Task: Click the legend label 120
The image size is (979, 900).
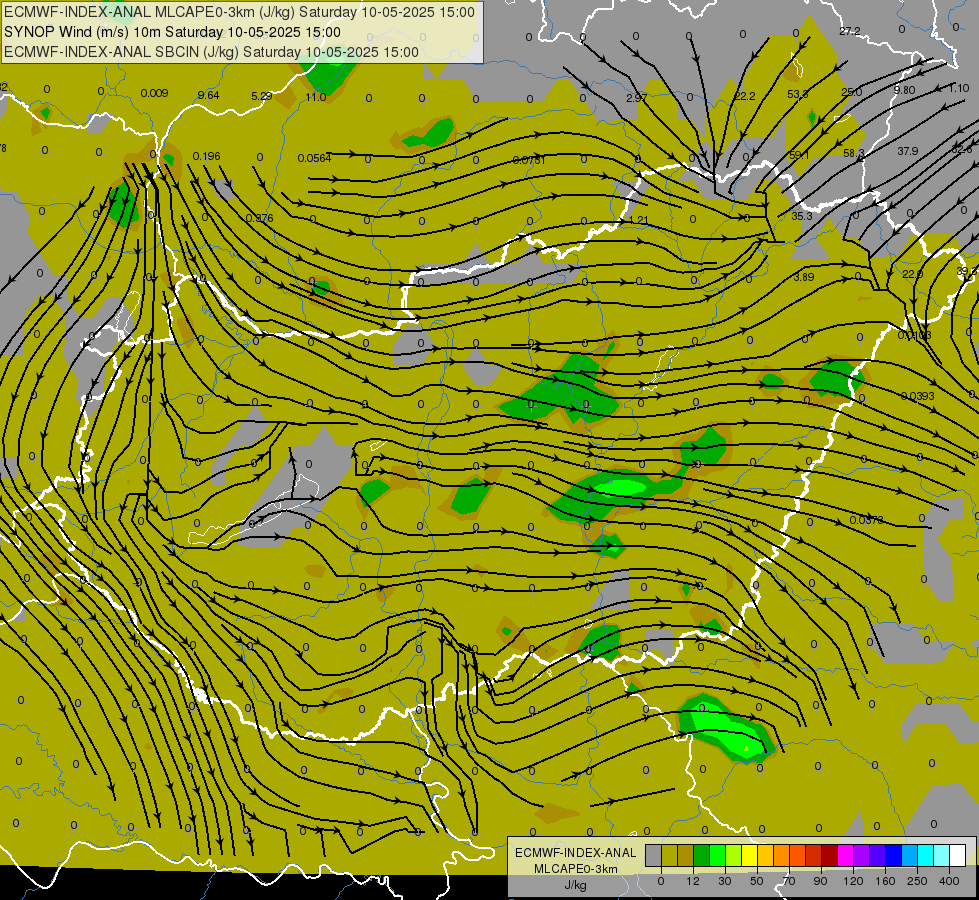Action: (854, 881)
